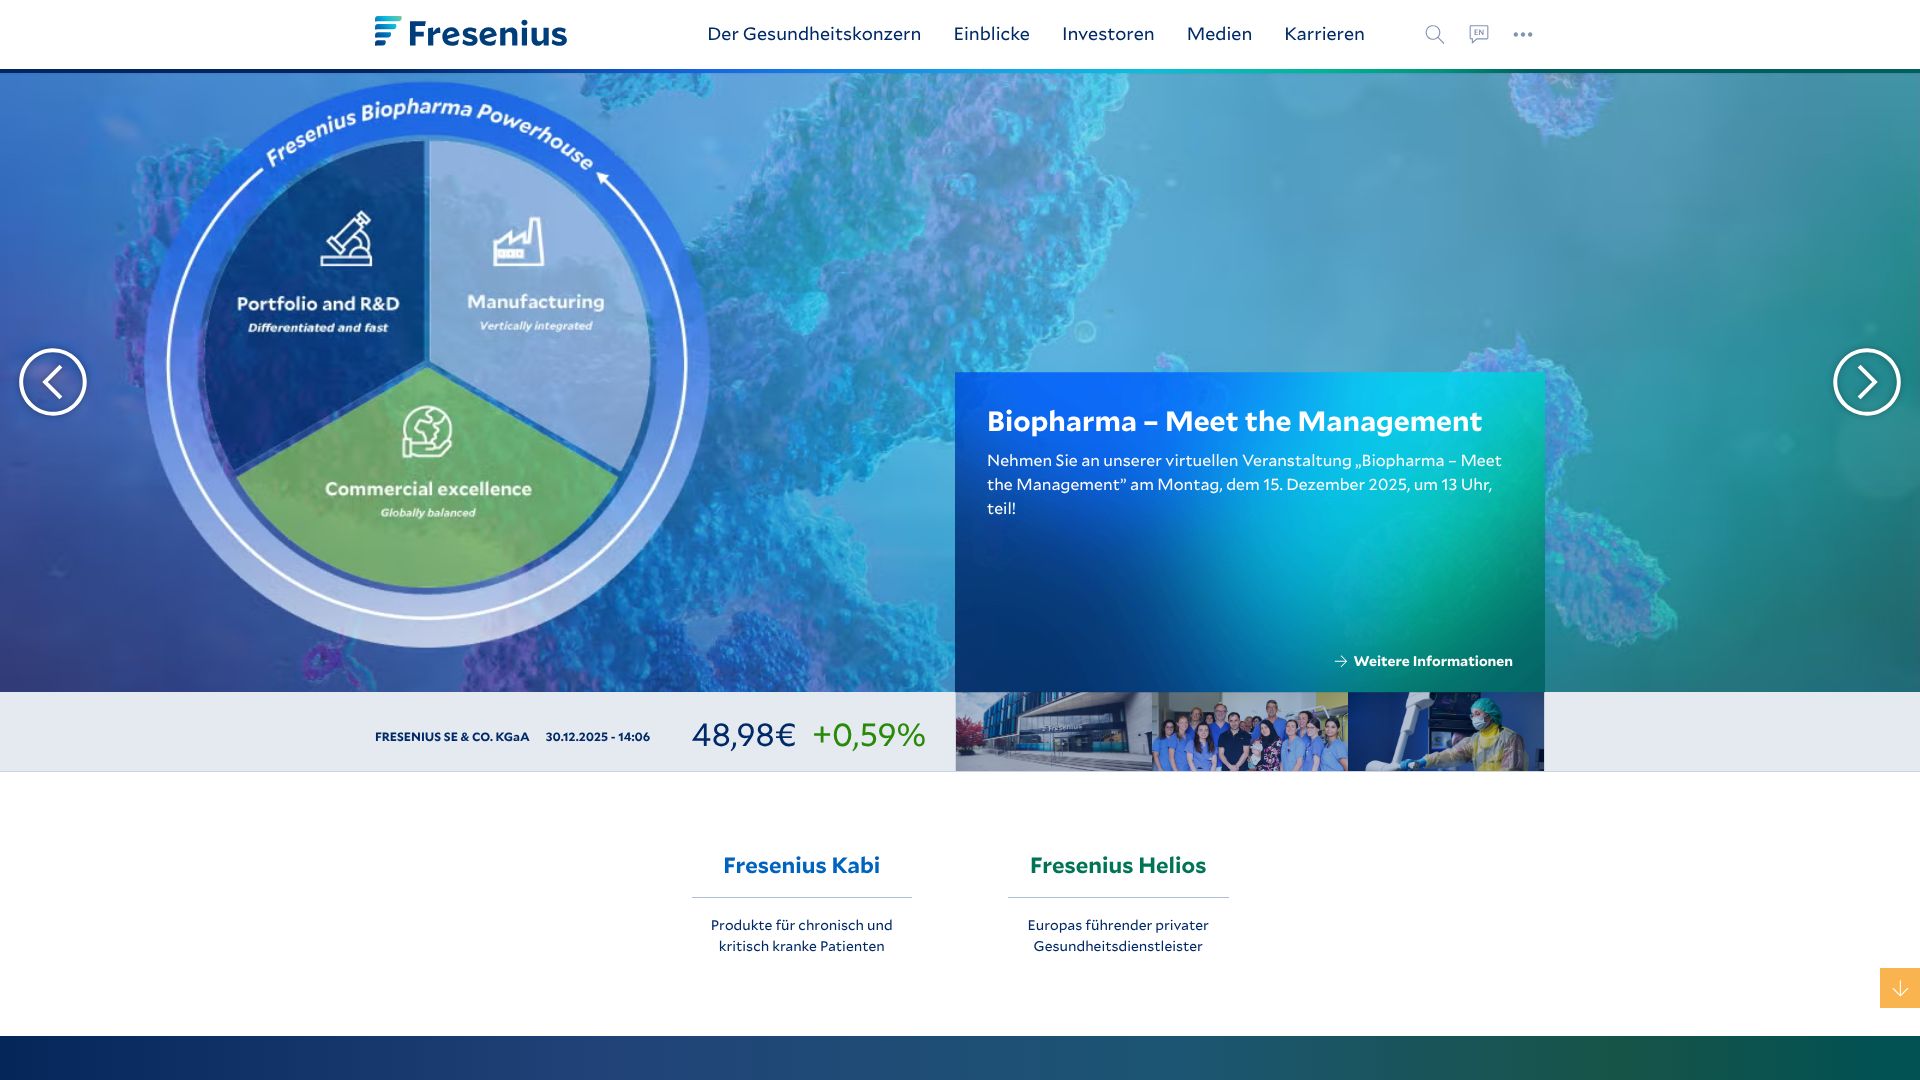This screenshot has width=1920, height=1080.
Task: Switch language via EN speech bubble icon
Action: coord(1478,34)
